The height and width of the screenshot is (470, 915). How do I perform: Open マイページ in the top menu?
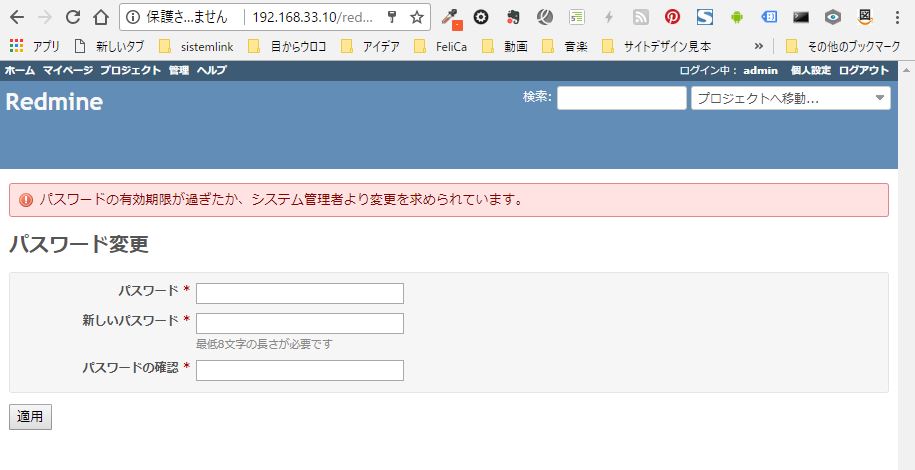click(x=68, y=71)
